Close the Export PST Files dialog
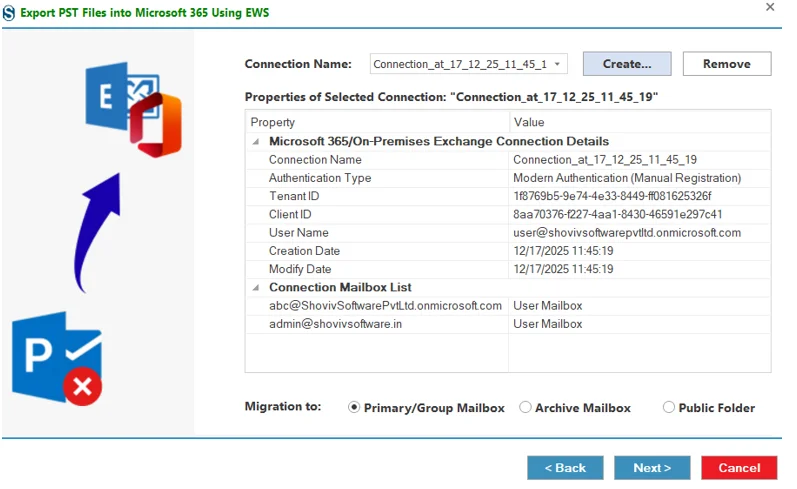 click(770, 7)
